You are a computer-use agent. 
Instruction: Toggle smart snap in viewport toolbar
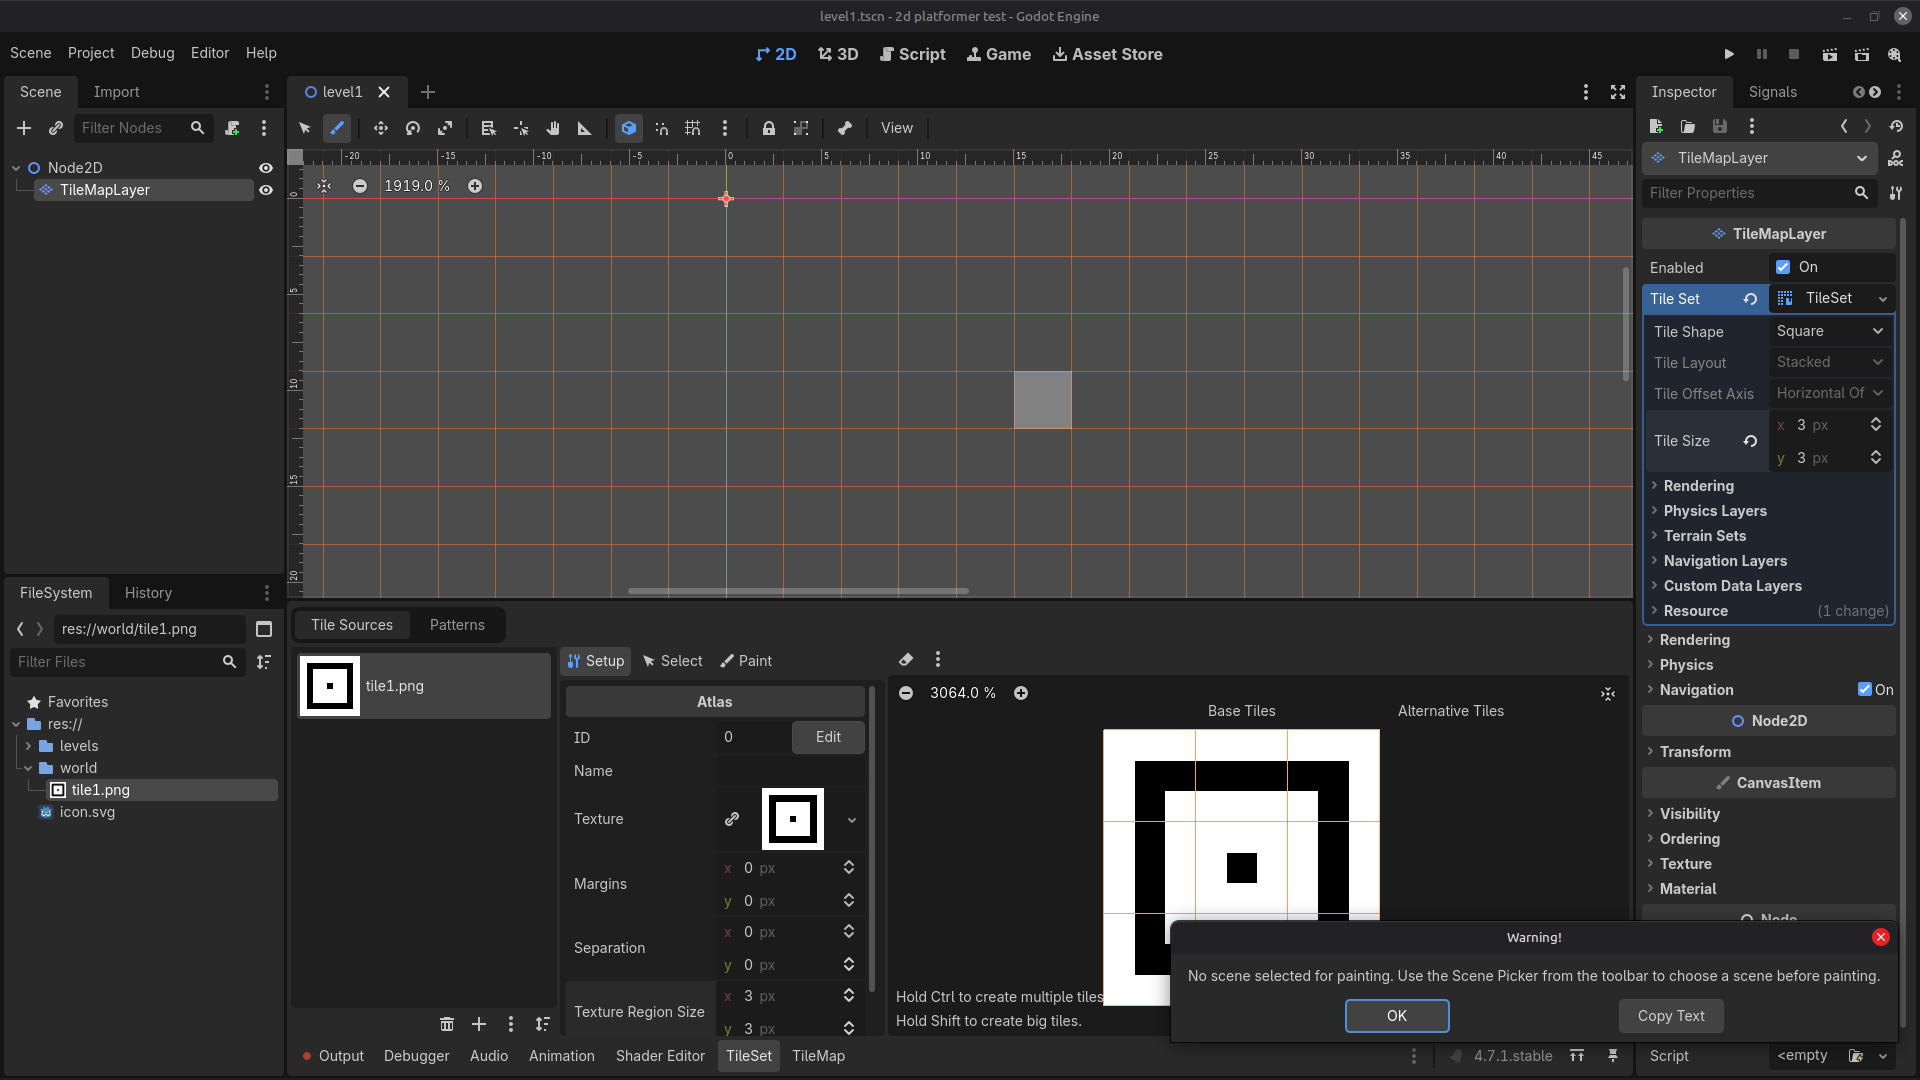pyautogui.click(x=661, y=128)
